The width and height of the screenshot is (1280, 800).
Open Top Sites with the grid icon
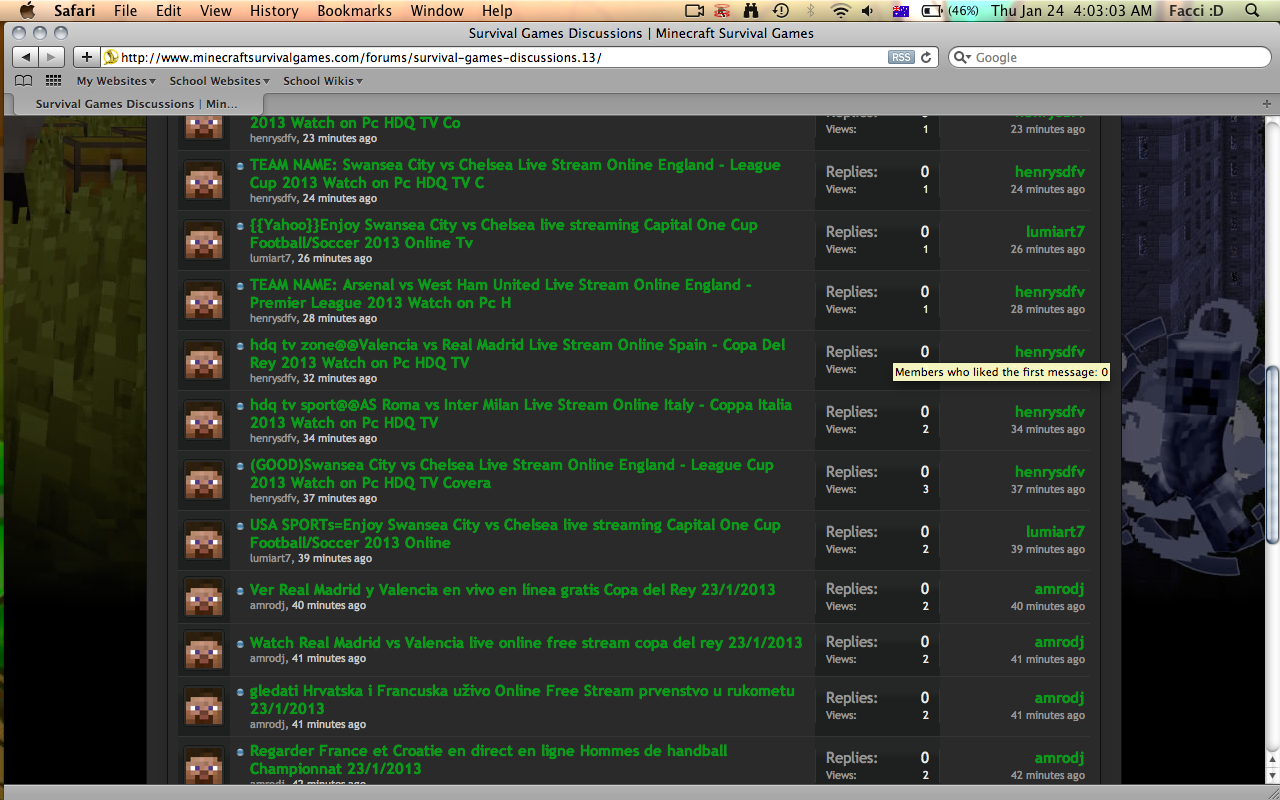[x=54, y=81]
